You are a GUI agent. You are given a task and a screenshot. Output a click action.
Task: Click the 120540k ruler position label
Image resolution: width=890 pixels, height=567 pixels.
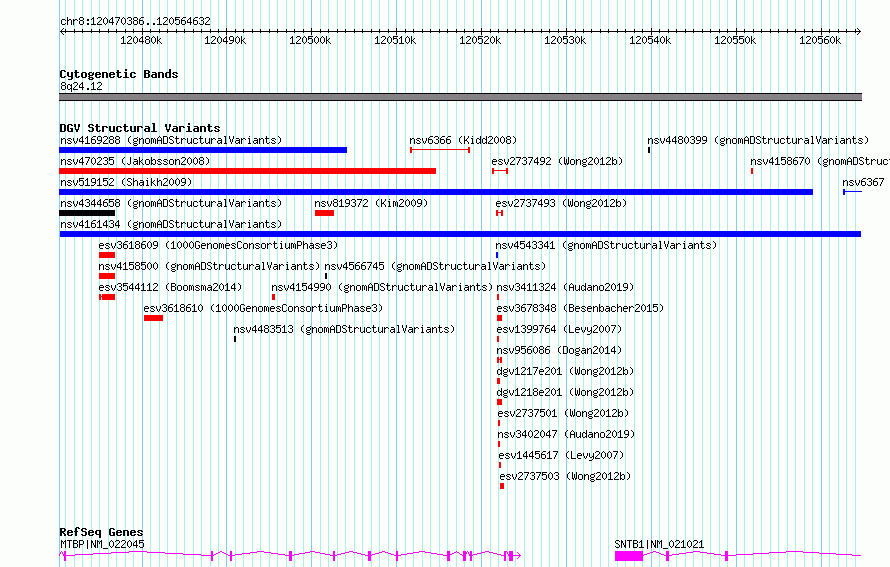tap(650, 40)
